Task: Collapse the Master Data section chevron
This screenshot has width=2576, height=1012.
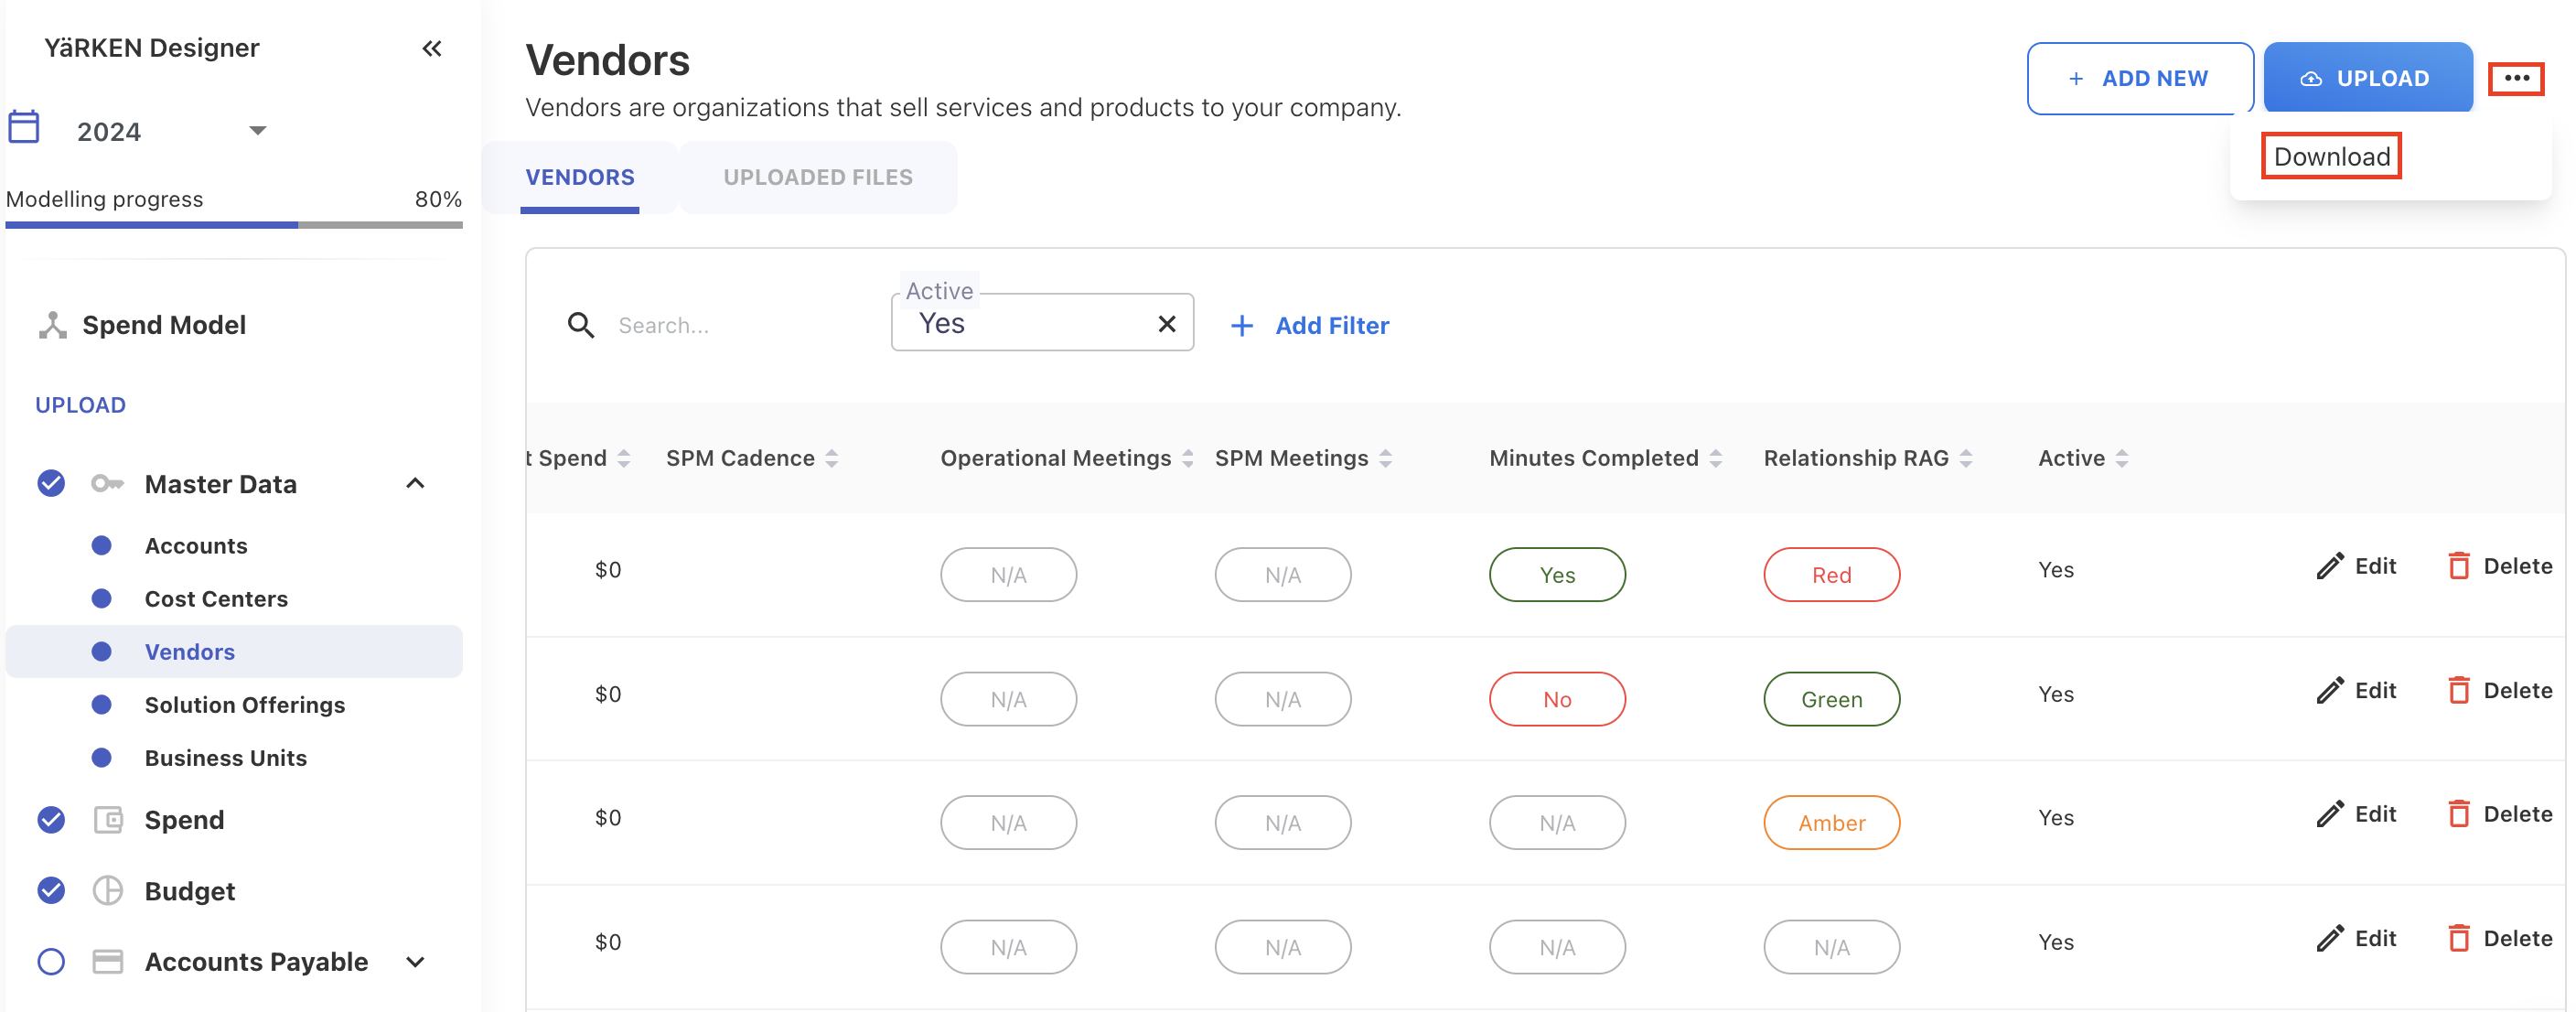Action: pos(415,483)
